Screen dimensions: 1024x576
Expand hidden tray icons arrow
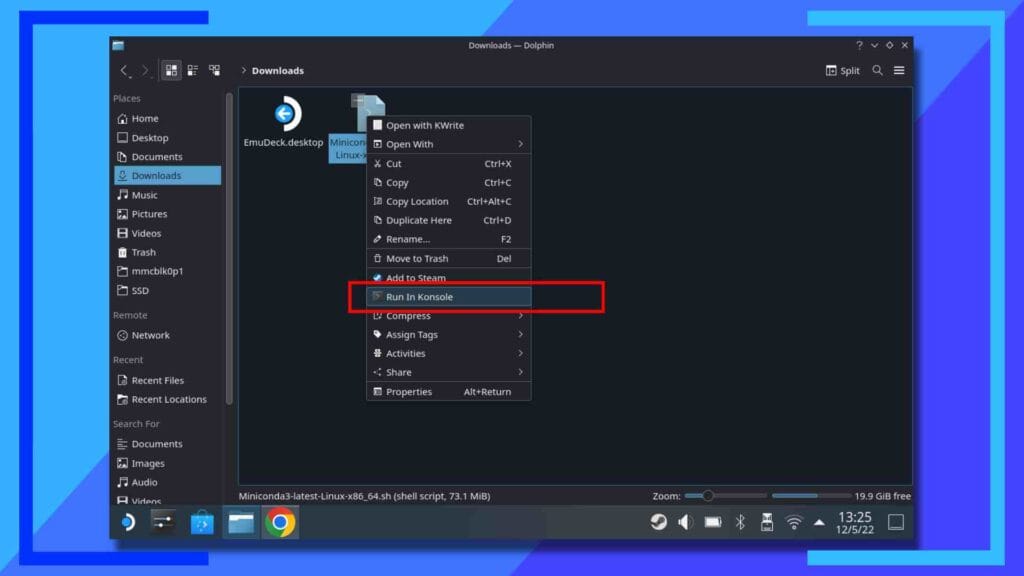(819, 522)
